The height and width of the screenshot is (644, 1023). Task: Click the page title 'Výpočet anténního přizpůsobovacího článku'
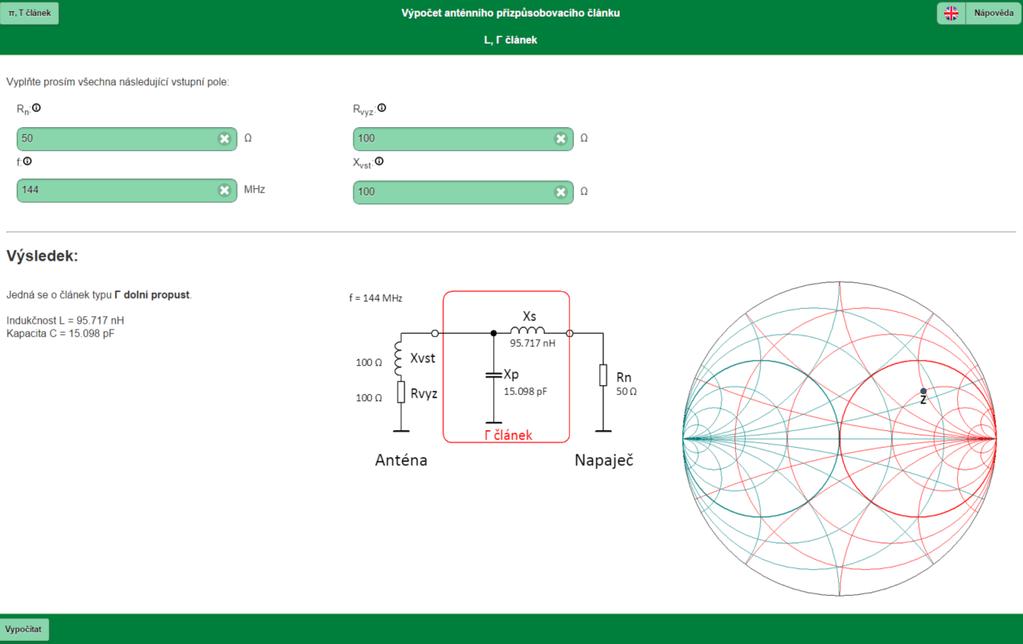(511, 13)
